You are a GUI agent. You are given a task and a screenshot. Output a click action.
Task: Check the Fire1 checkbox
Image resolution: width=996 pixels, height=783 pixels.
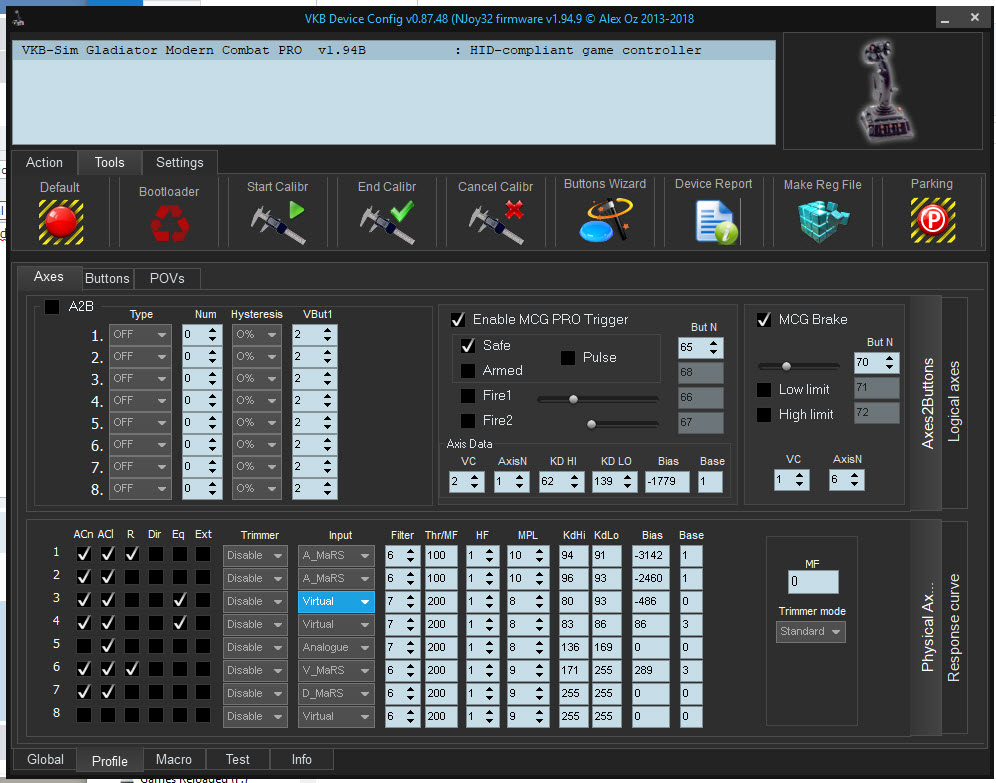point(468,396)
